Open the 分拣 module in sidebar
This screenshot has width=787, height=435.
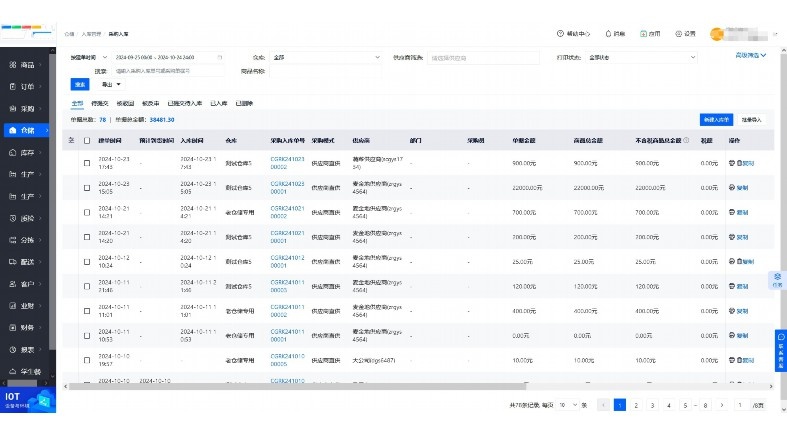(x=25, y=240)
